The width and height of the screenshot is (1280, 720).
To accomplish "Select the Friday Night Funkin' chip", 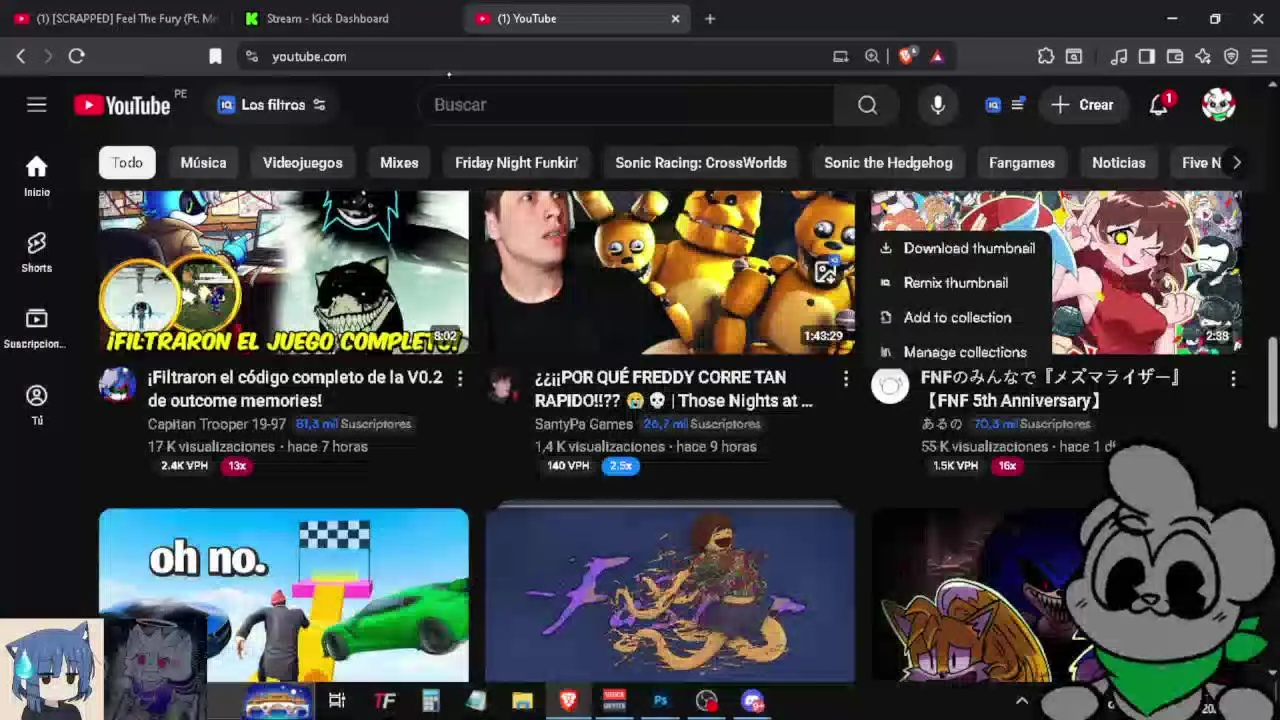I will click(516, 162).
